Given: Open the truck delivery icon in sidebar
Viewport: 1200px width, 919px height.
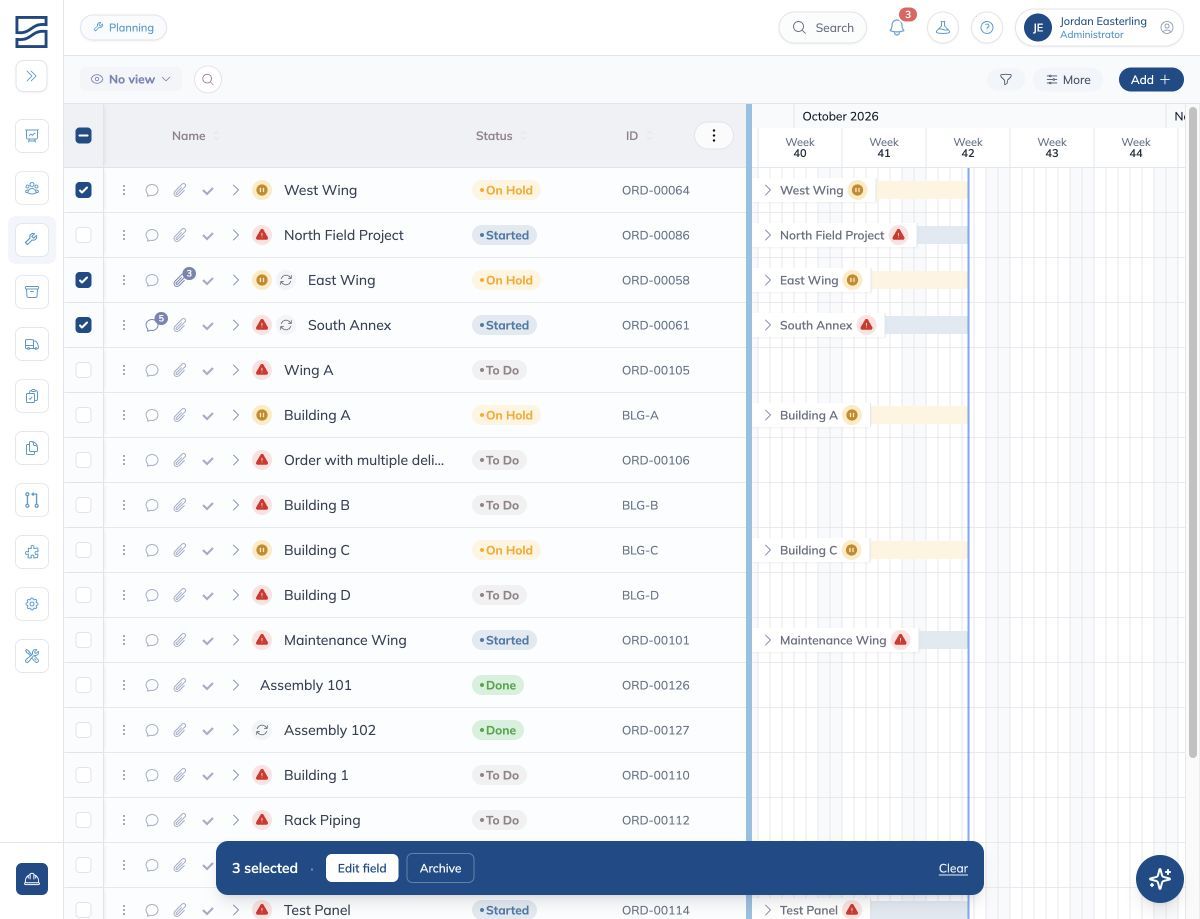Looking at the screenshot, I should (x=31, y=344).
